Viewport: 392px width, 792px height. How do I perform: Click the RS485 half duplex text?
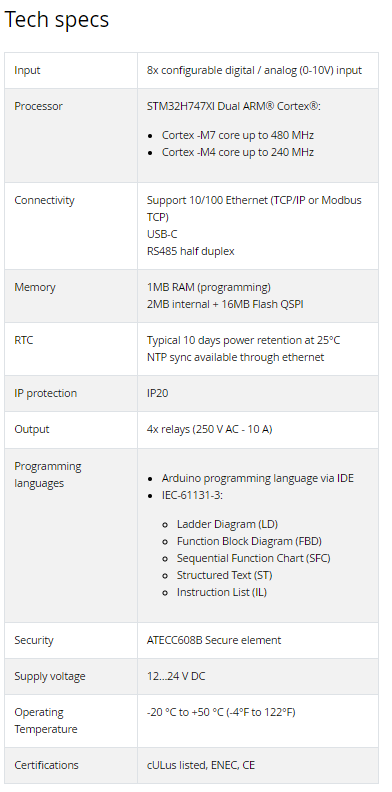click(190, 251)
